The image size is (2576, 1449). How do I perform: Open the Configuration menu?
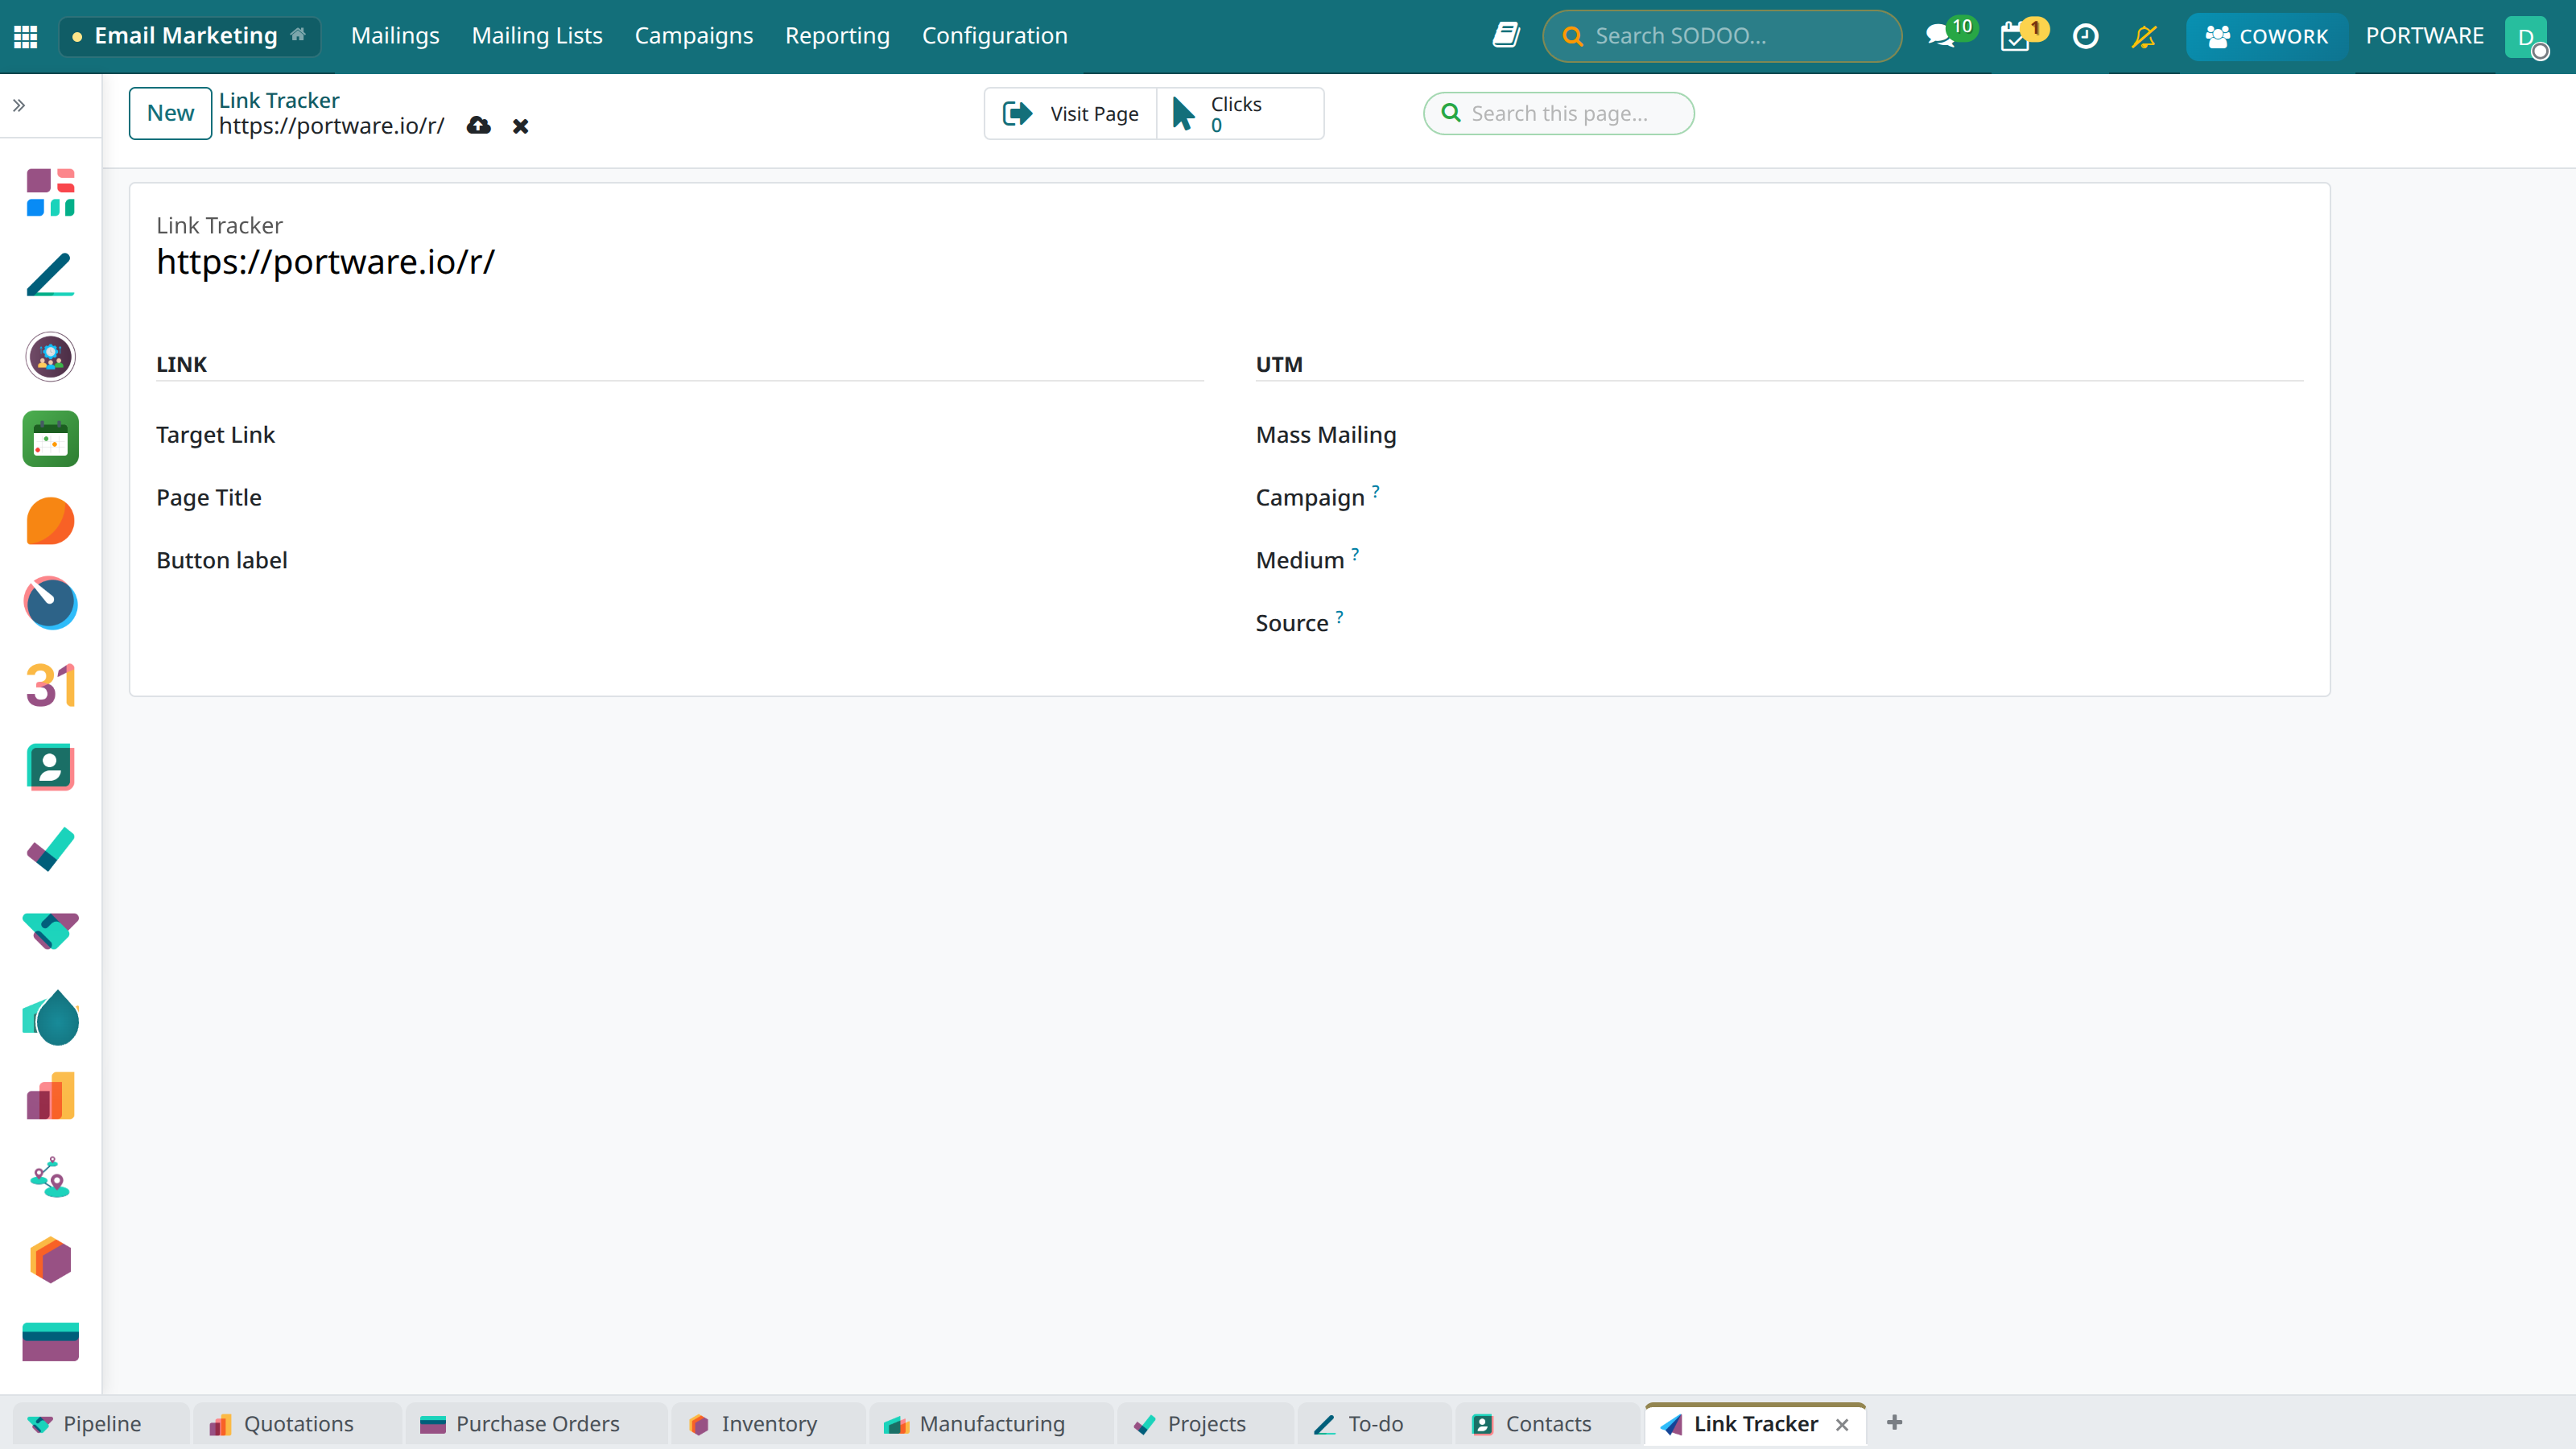click(x=995, y=36)
